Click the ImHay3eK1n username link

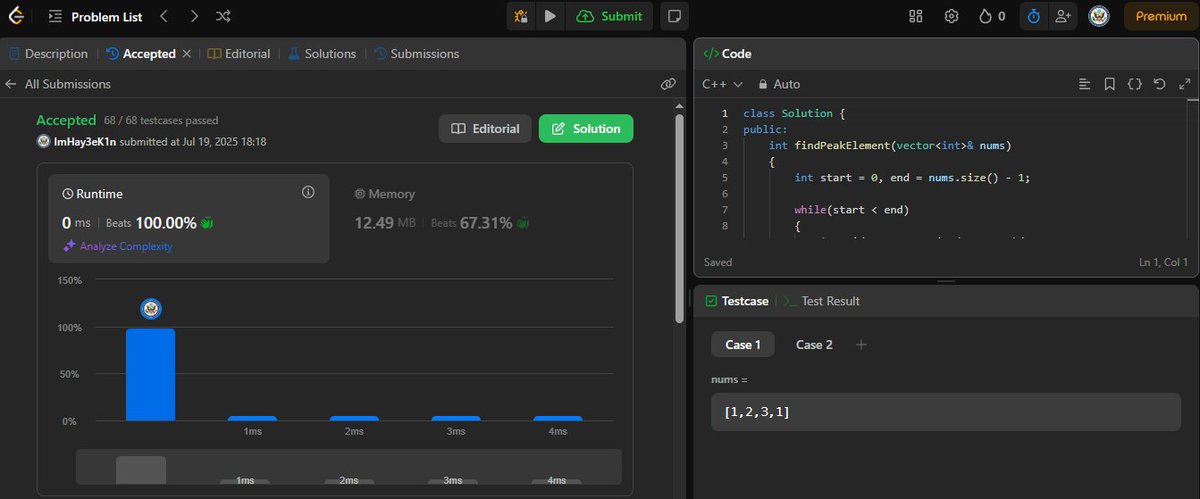coord(84,142)
